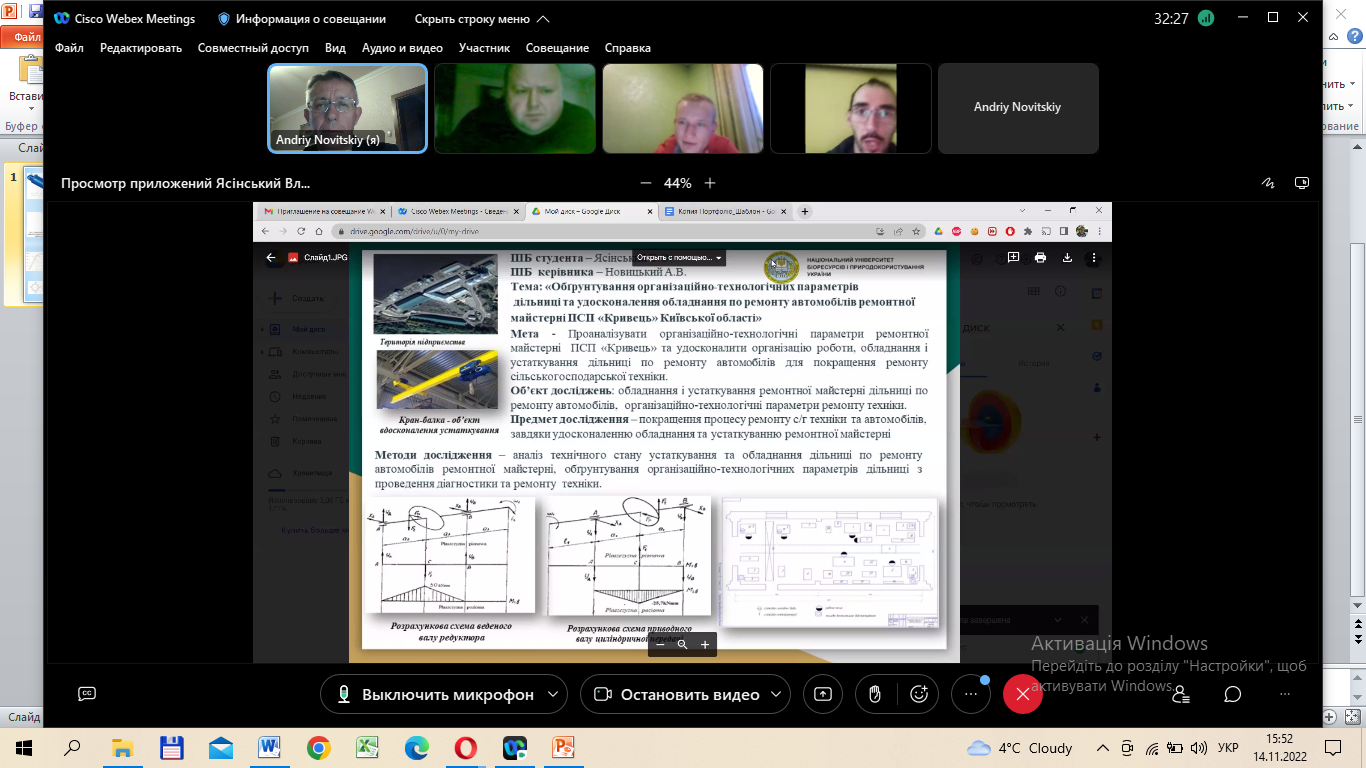The image size is (1366, 768).
Task: Open Информация о совещании
Action: (302, 19)
